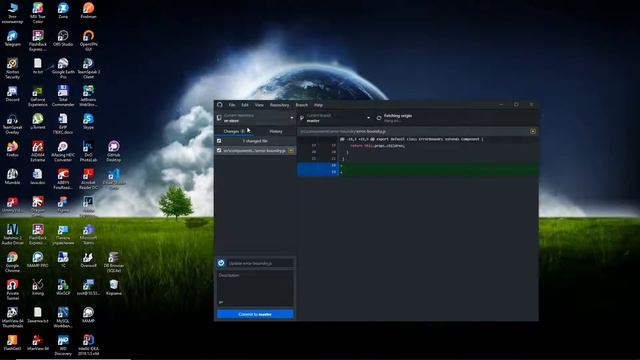The image size is (640, 360).
Task: Click the modified status badge on error-boundary.js
Action: coord(291,151)
